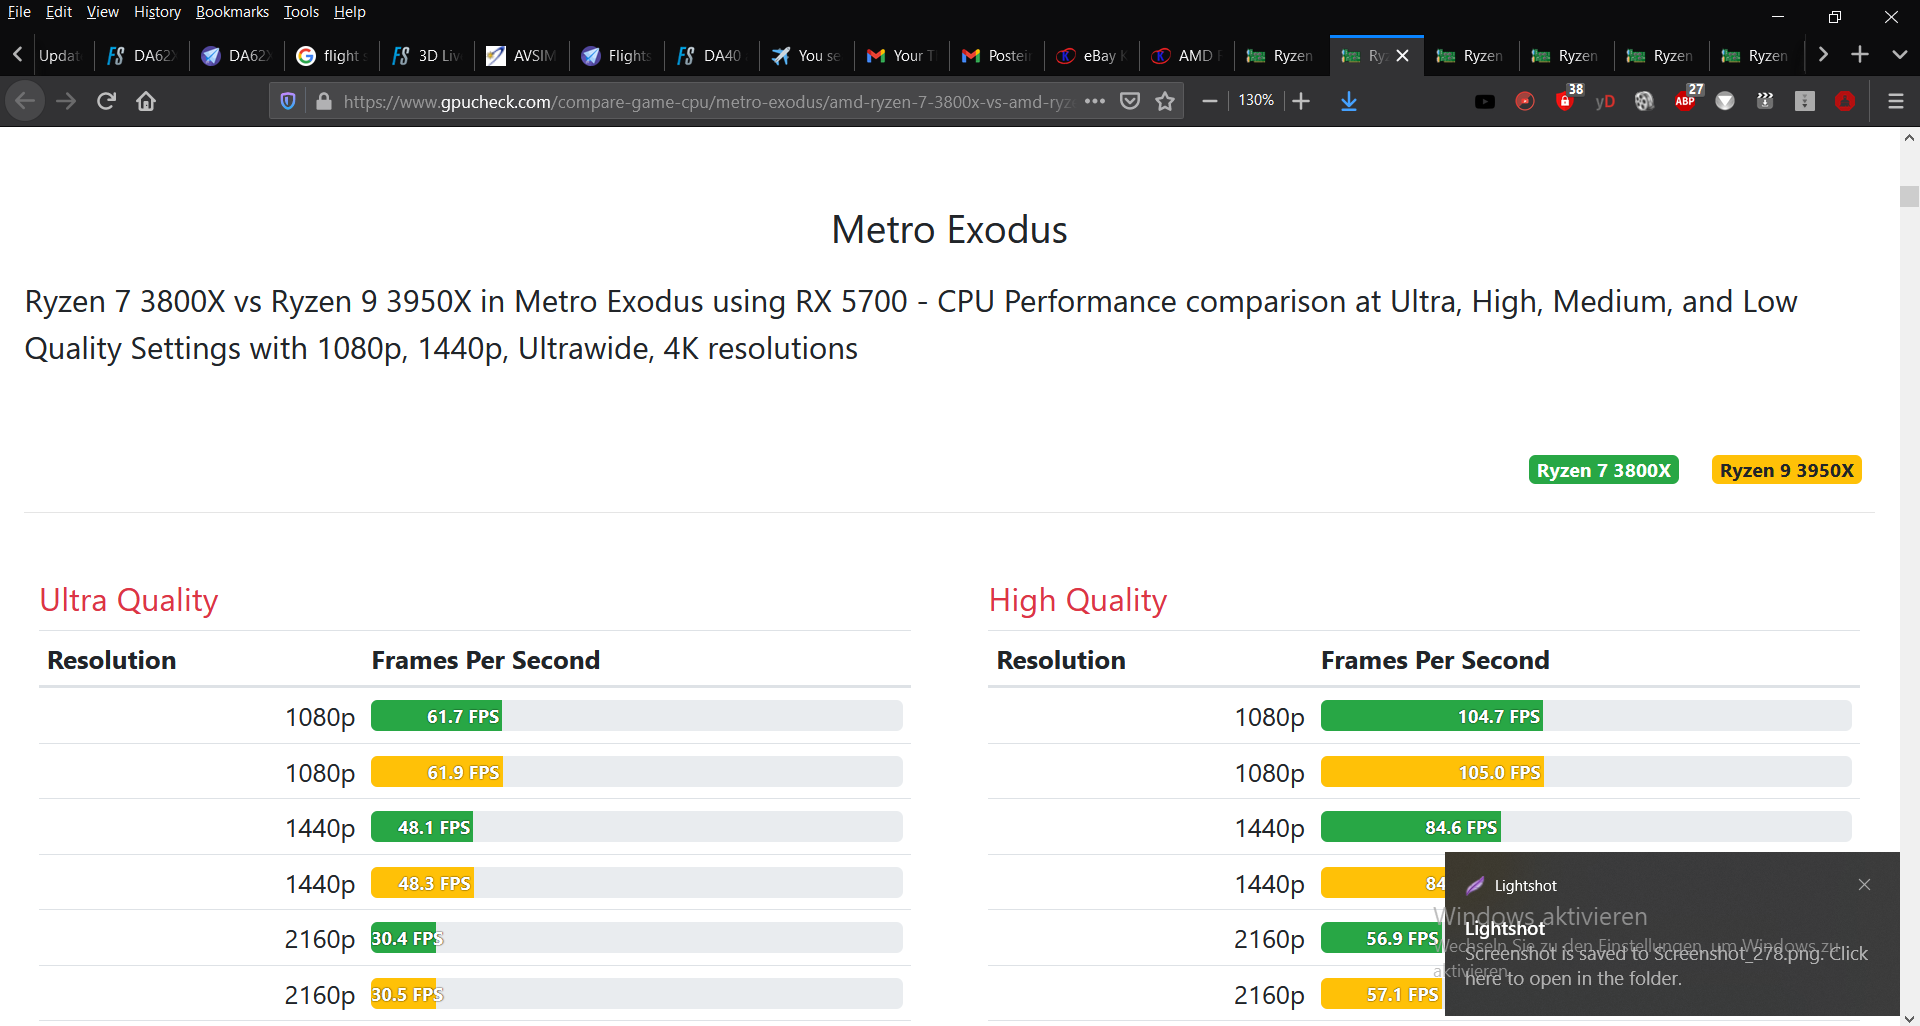This screenshot has height=1026, width=1920.
Task: Open the History menu
Action: [157, 12]
